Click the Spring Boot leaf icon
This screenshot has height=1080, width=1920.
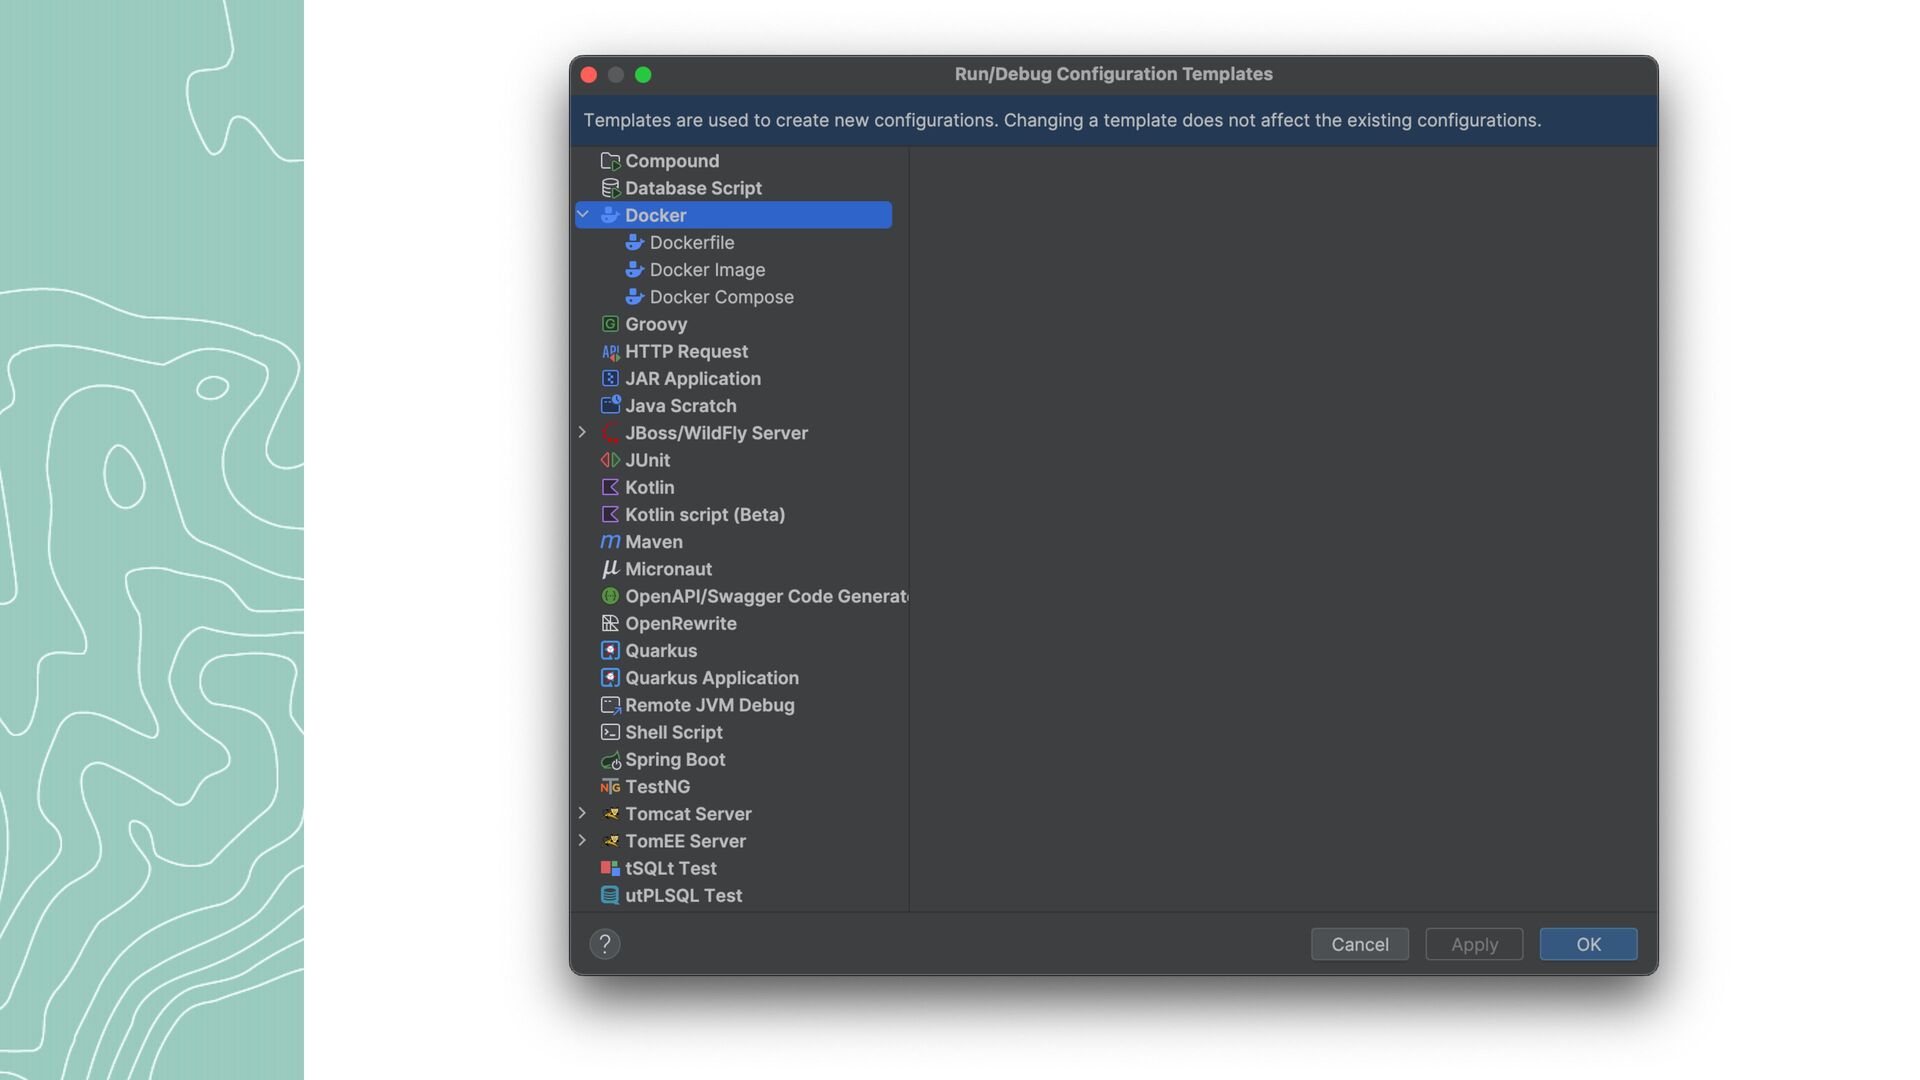[610, 761]
